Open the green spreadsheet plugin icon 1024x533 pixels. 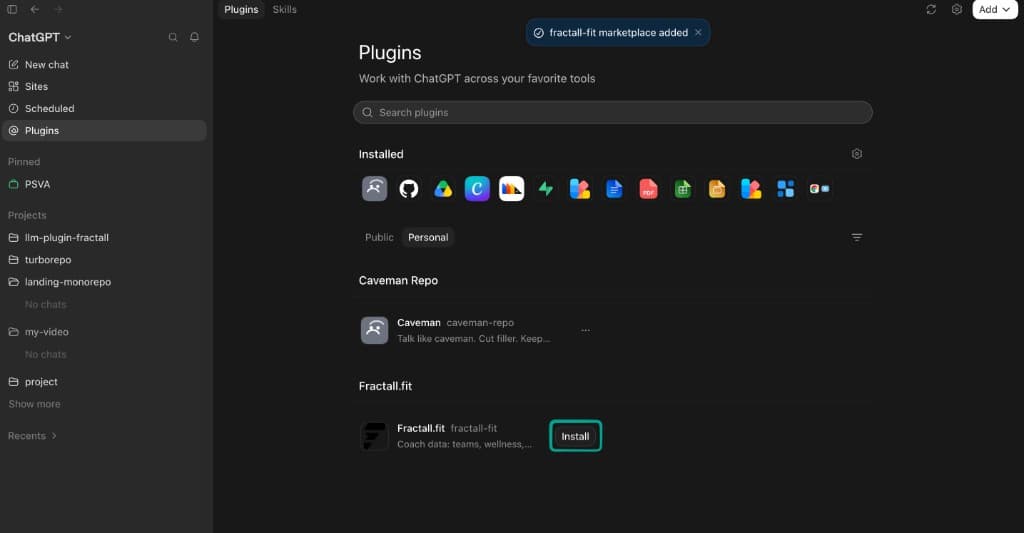pyautogui.click(x=683, y=189)
